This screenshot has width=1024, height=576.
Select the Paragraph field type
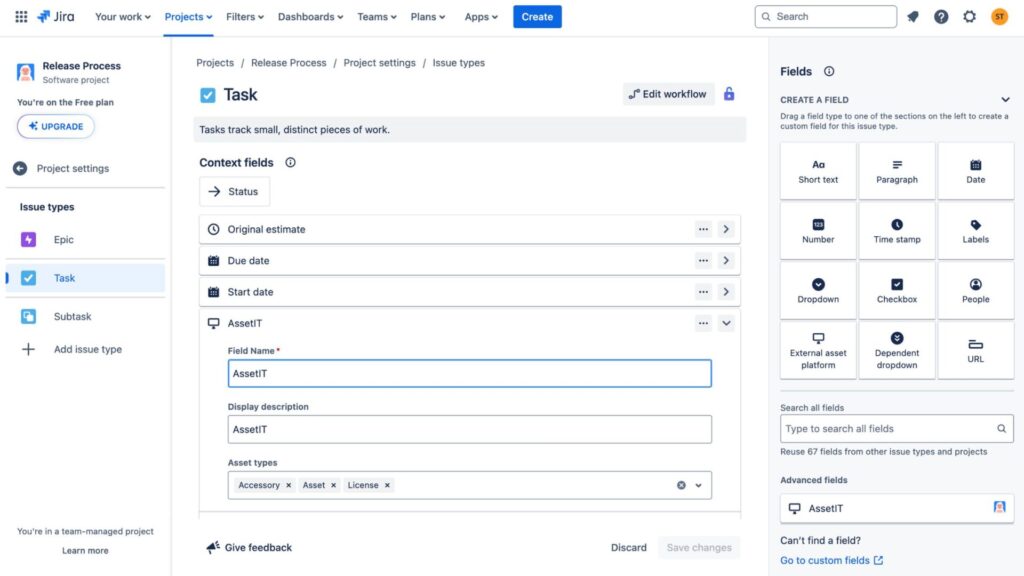(x=897, y=170)
